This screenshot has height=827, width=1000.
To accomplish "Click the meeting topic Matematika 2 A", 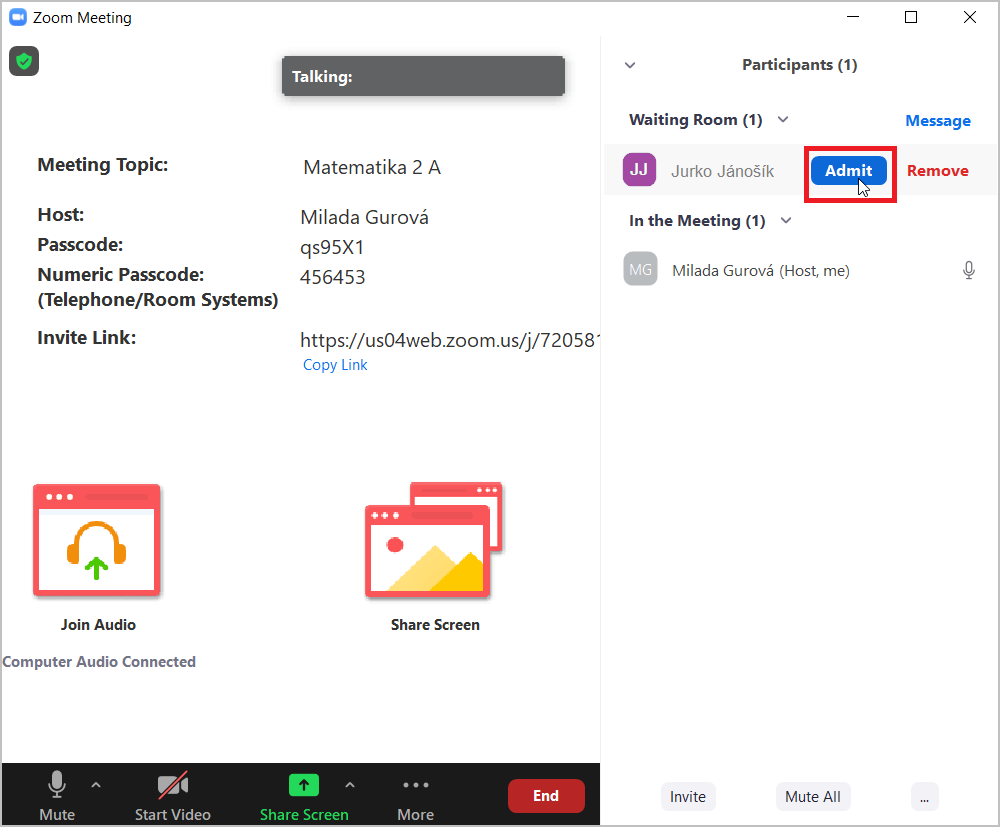I will [x=372, y=167].
